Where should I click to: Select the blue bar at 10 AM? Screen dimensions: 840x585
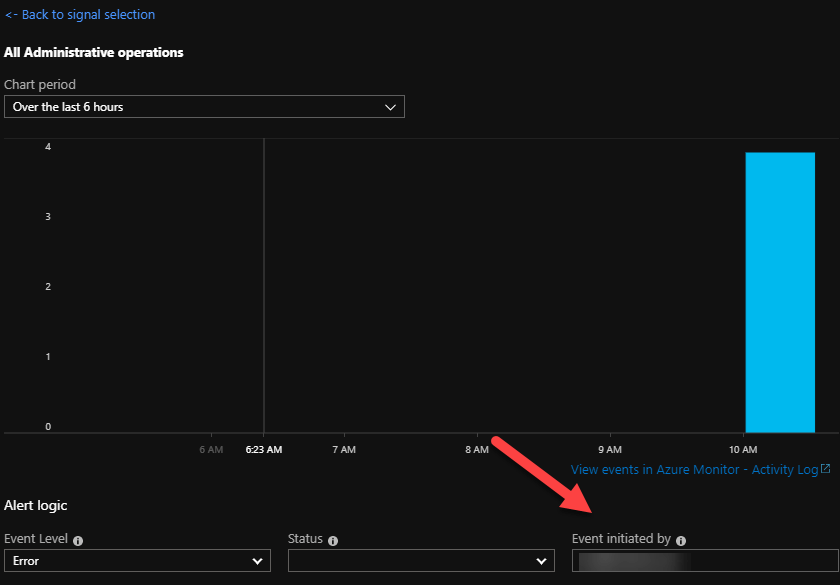pyautogui.click(x=780, y=292)
